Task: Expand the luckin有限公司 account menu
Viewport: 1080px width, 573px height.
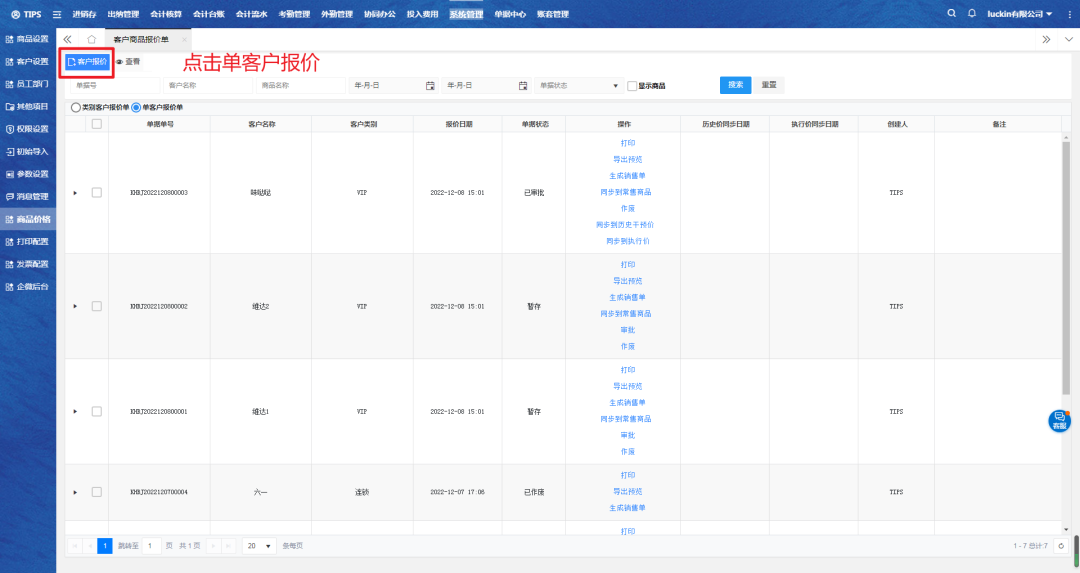Action: click(1018, 14)
